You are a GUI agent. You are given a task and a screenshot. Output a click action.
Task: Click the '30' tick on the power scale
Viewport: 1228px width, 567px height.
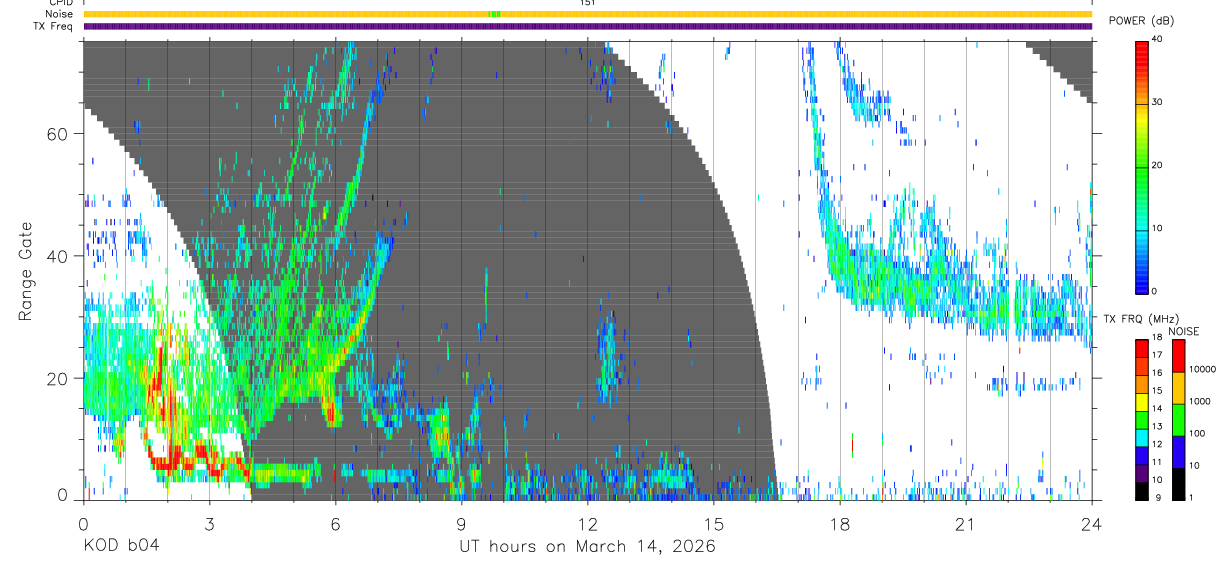tap(1158, 102)
